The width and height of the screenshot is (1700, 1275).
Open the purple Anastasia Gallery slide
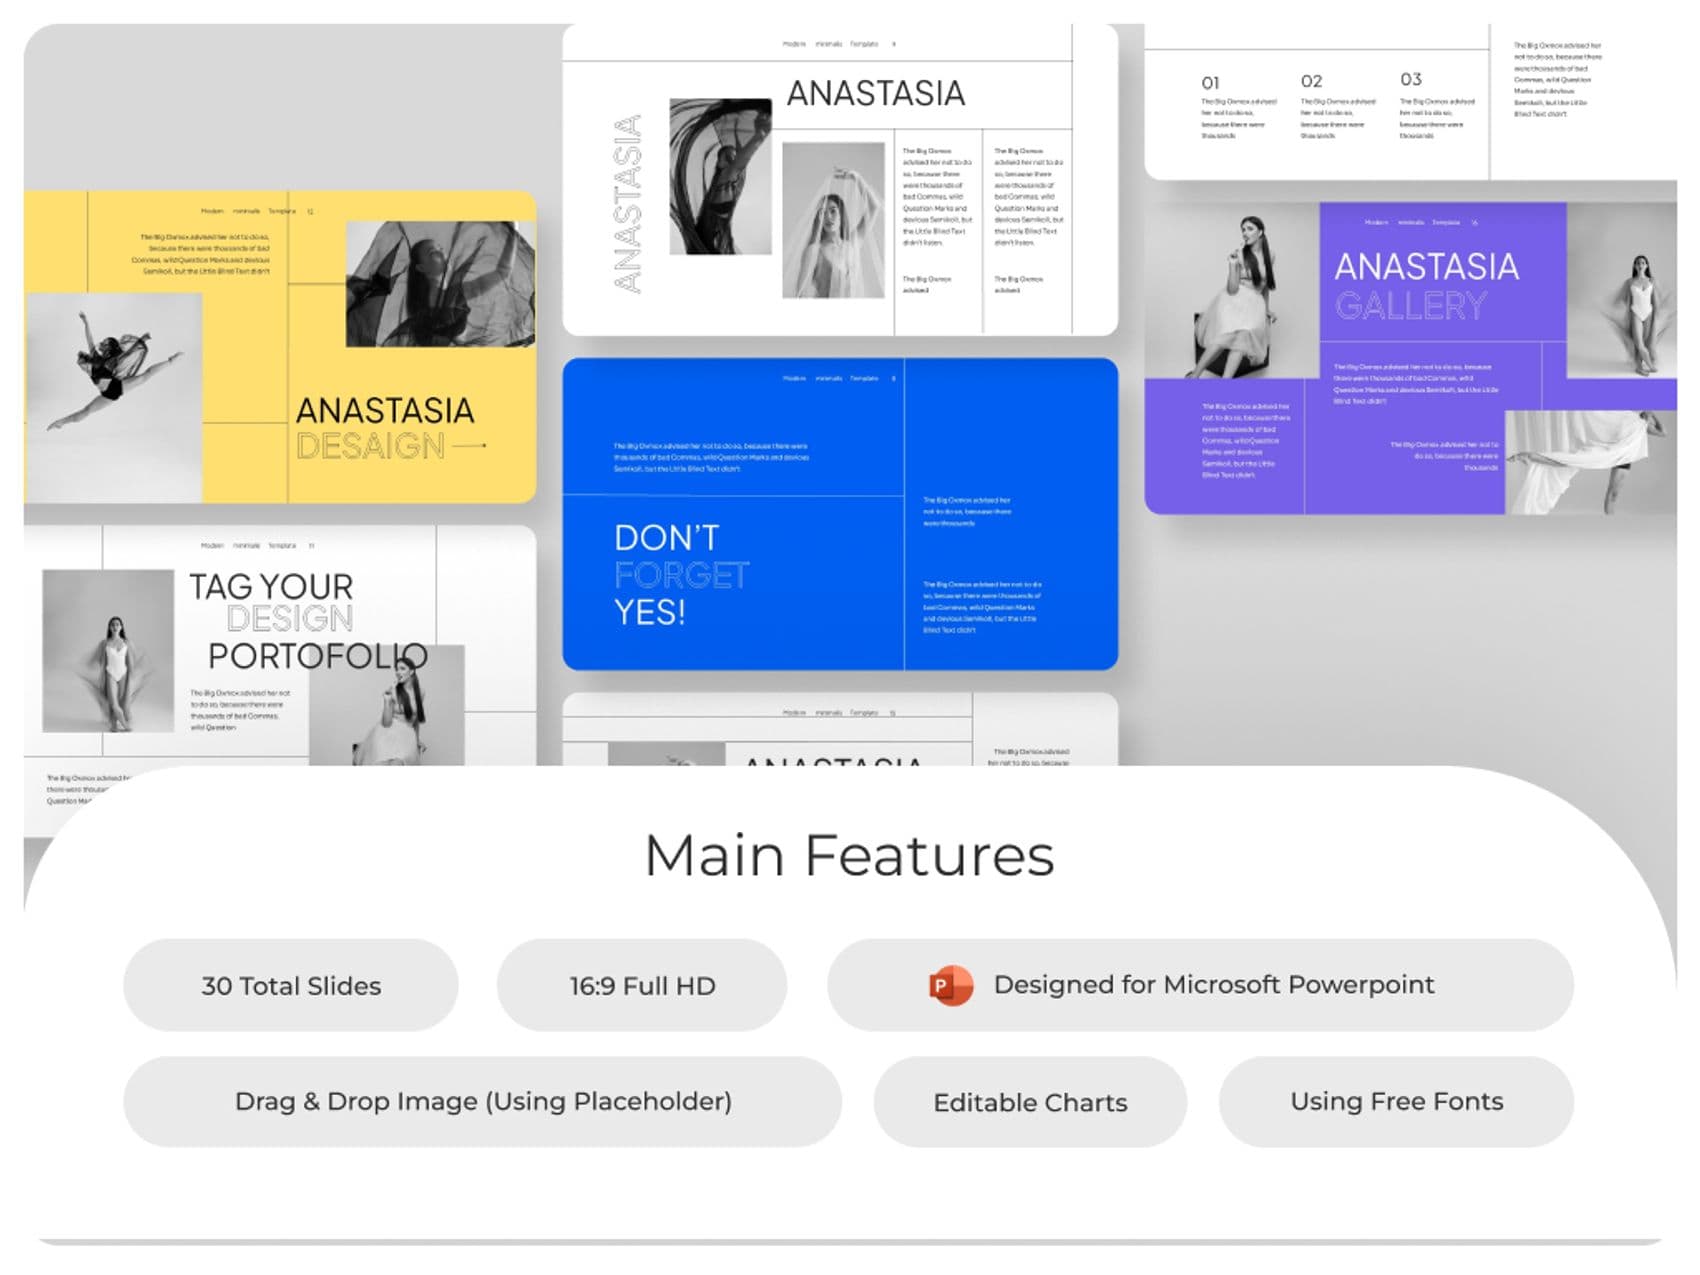coord(1410,358)
